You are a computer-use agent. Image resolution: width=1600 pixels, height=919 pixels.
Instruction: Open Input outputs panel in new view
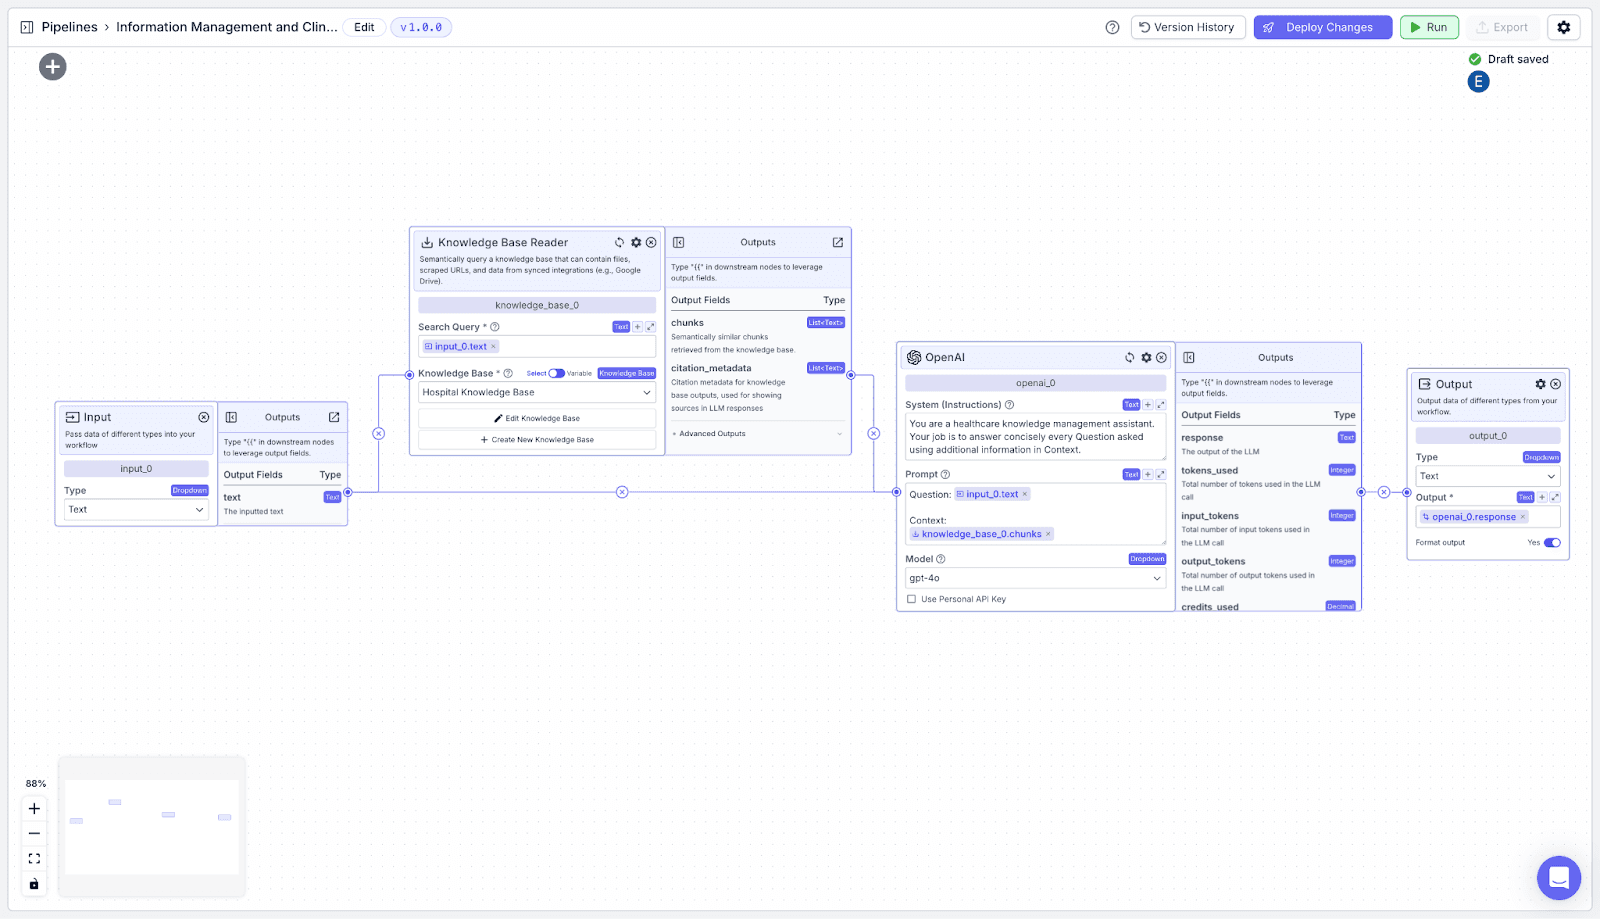tap(334, 417)
